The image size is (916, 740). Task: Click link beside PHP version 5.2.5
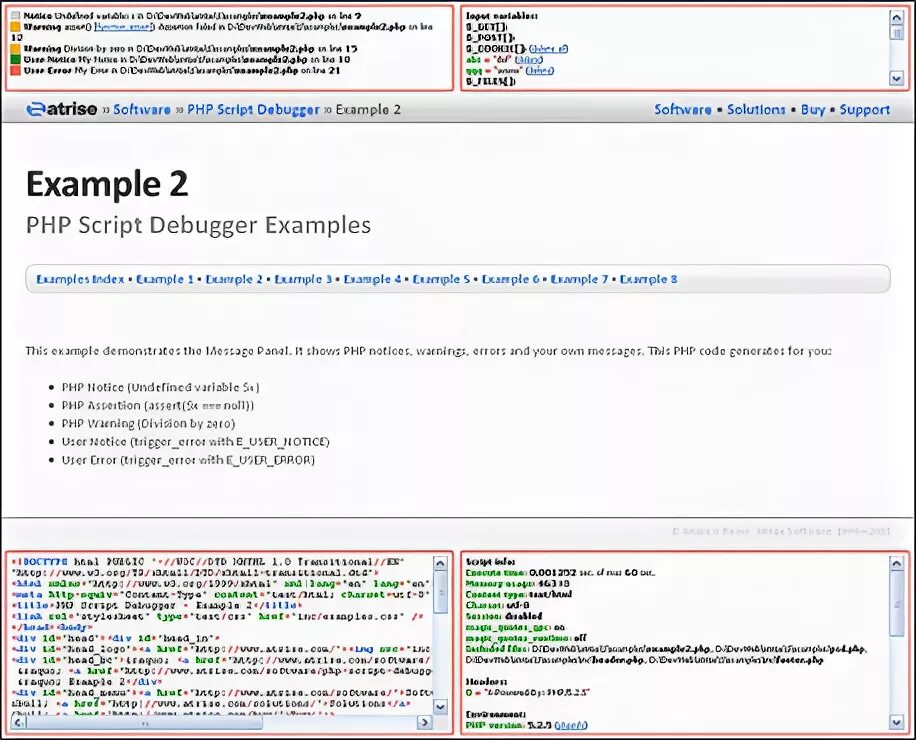click(571, 725)
